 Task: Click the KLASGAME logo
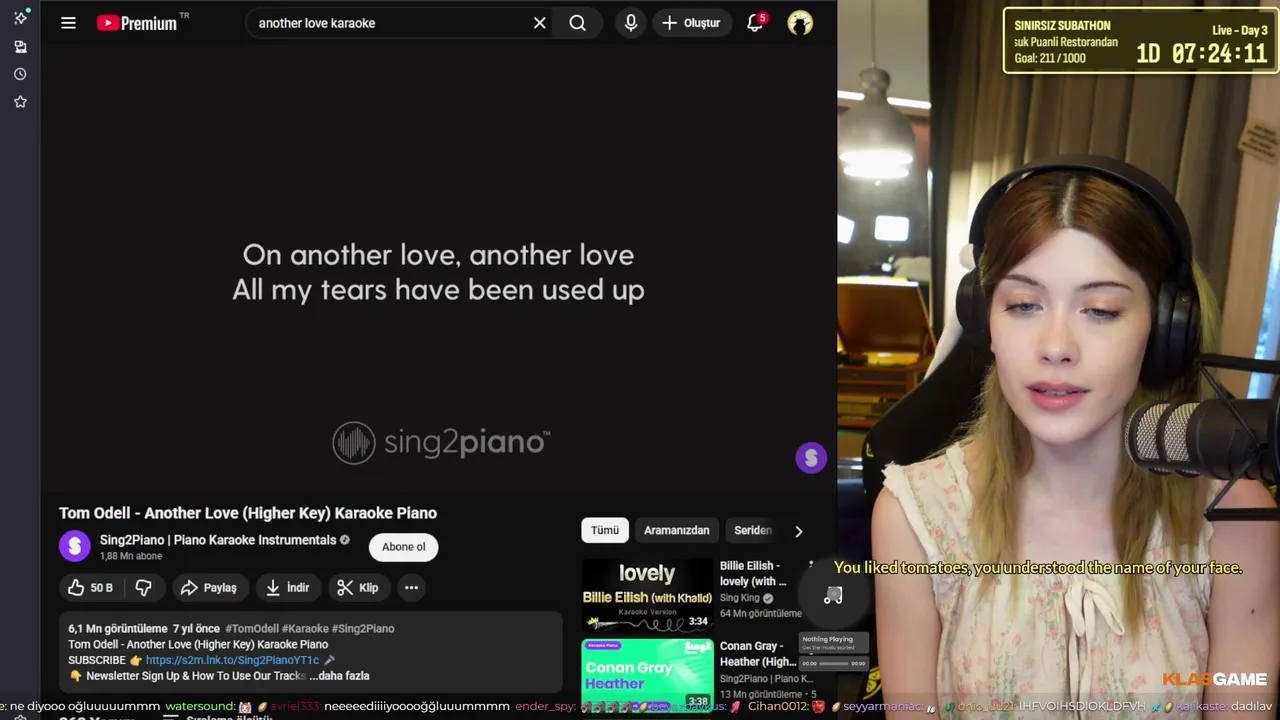(x=1214, y=680)
